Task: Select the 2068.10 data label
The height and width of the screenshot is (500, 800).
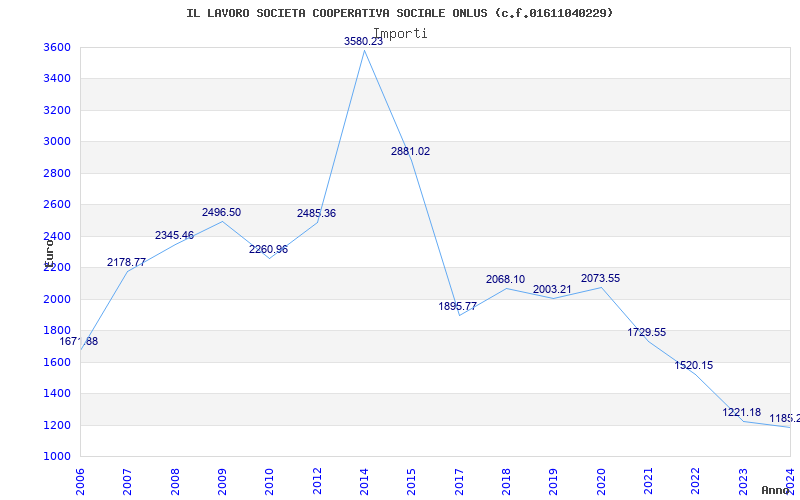Action: (x=505, y=279)
